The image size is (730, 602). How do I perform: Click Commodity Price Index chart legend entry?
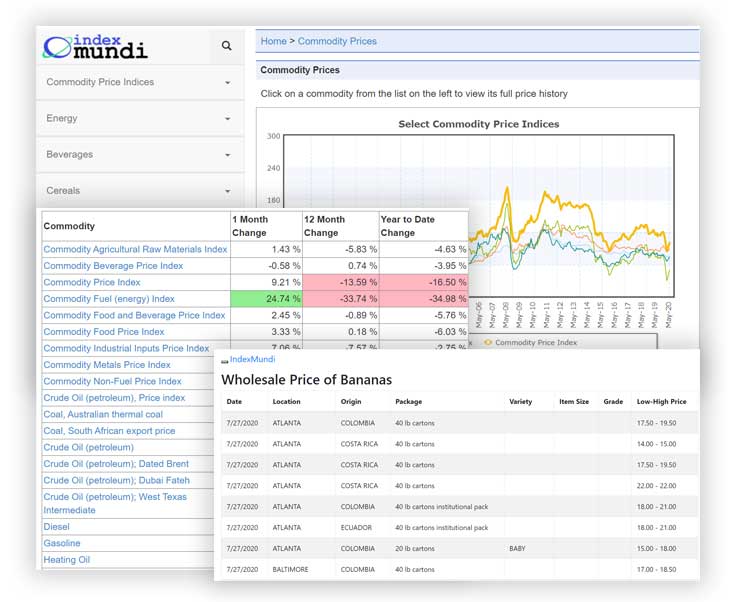[x=531, y=343]
